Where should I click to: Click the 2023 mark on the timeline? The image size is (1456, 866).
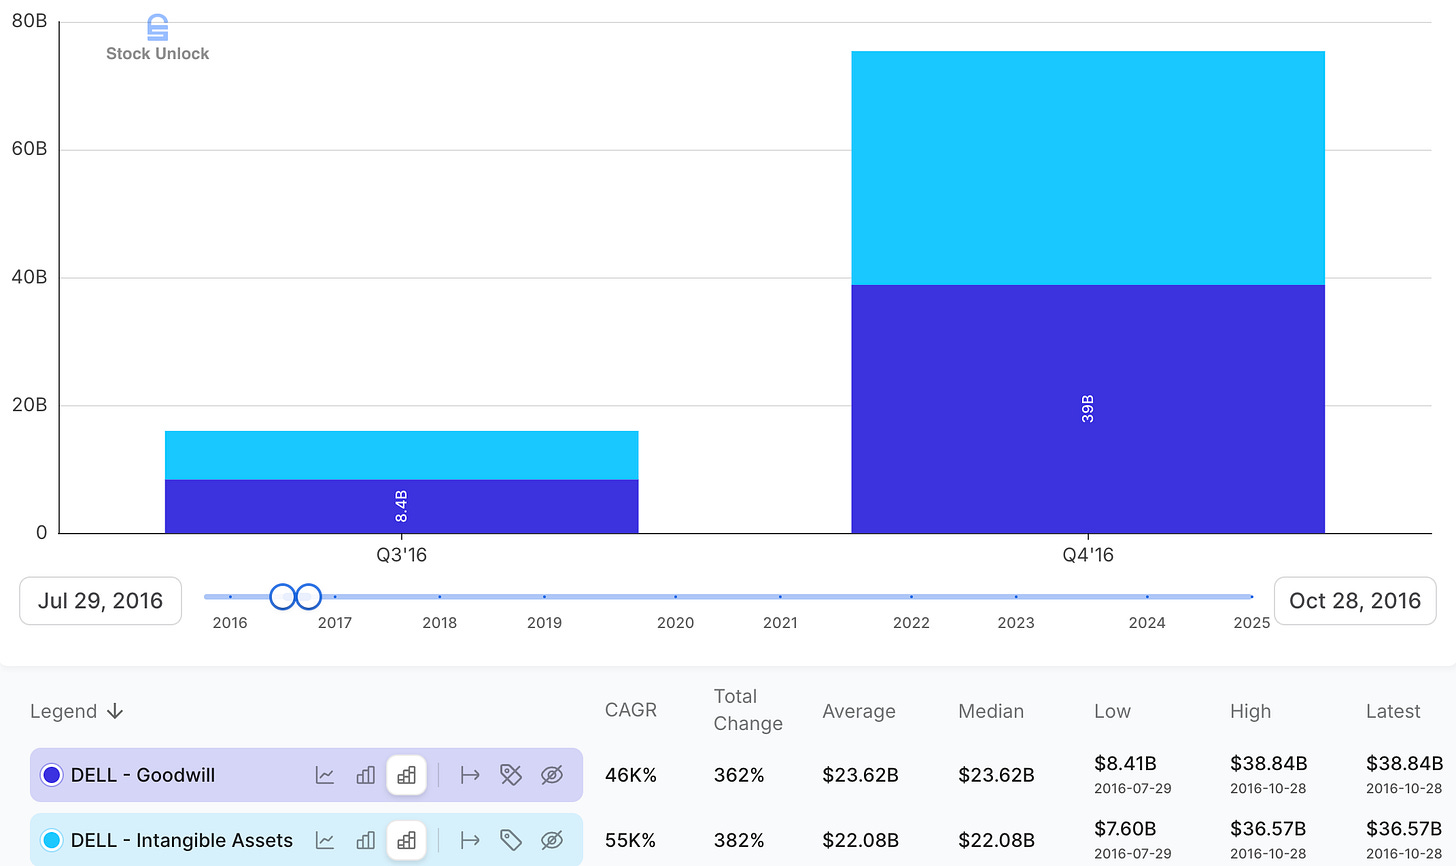coord(1016,622)
